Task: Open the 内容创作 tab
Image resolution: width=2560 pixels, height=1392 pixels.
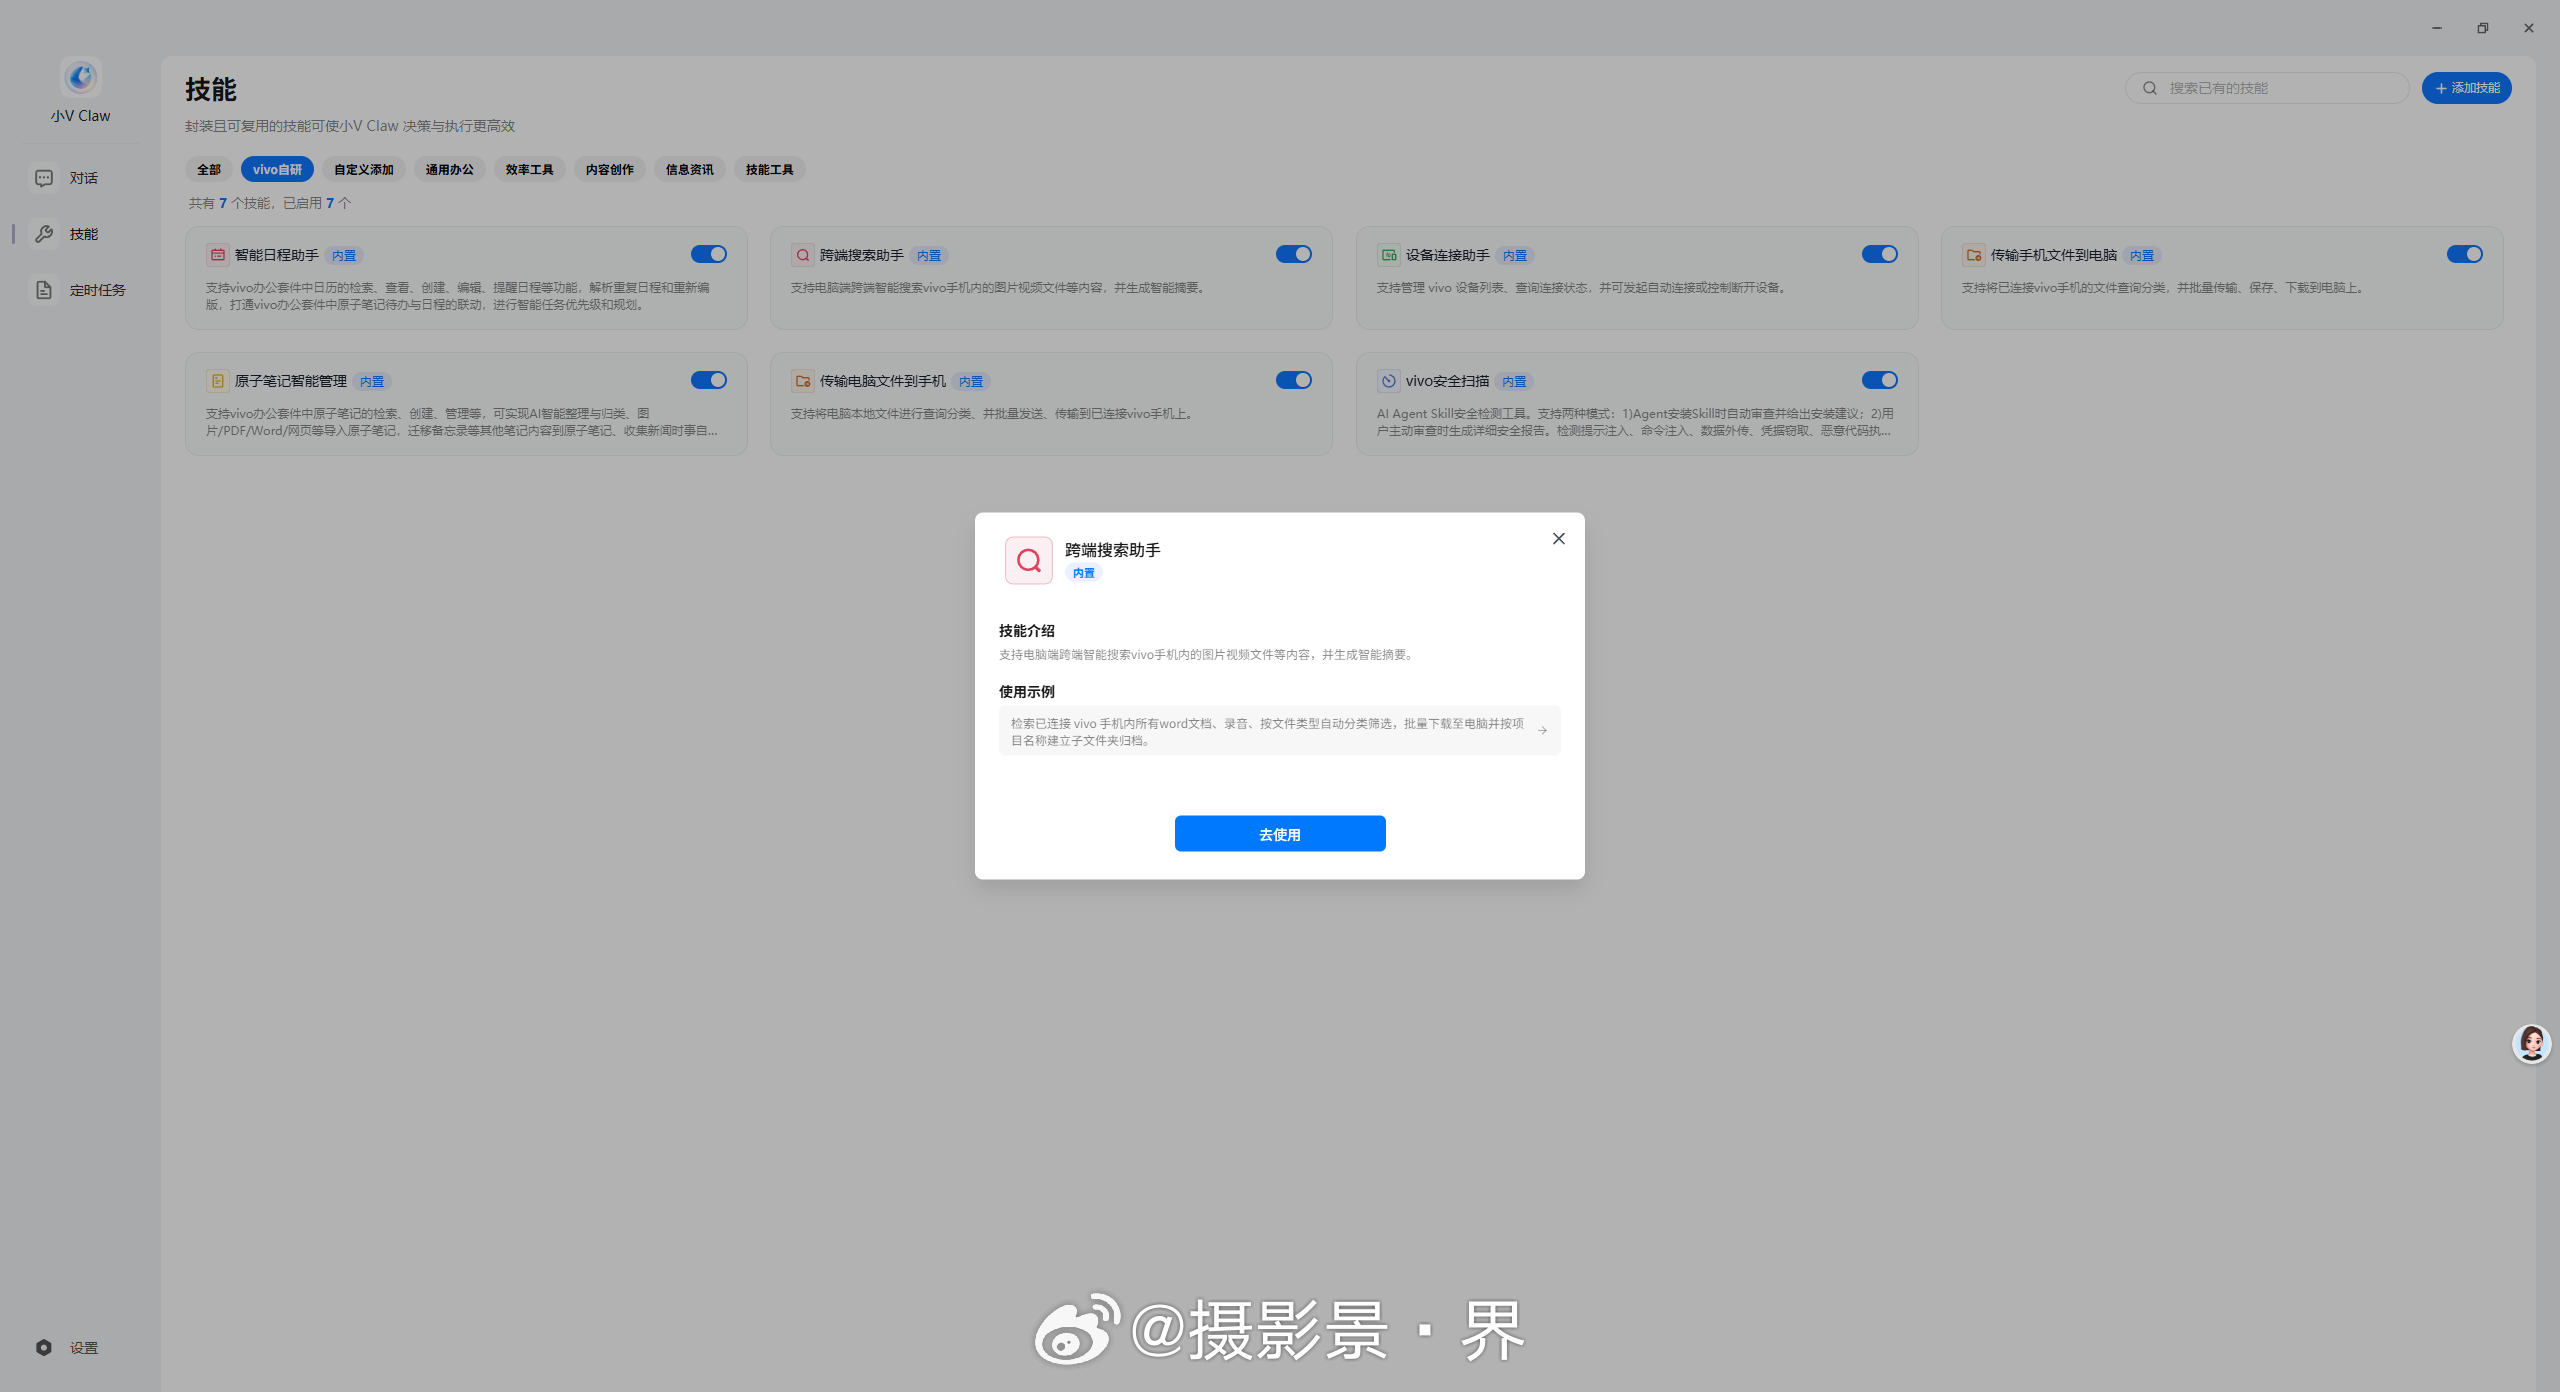Action: [x=610, y=170]
